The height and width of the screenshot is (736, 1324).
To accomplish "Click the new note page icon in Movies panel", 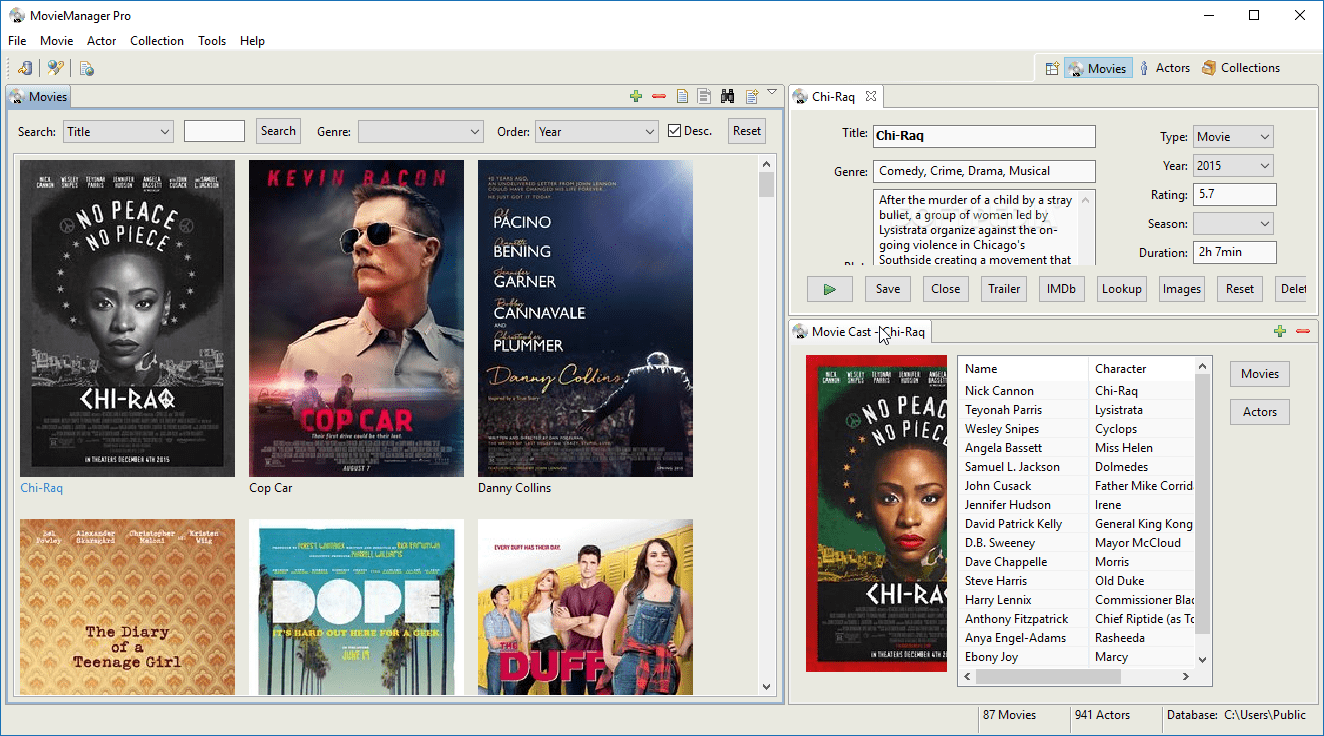I will tap(752, 96).
